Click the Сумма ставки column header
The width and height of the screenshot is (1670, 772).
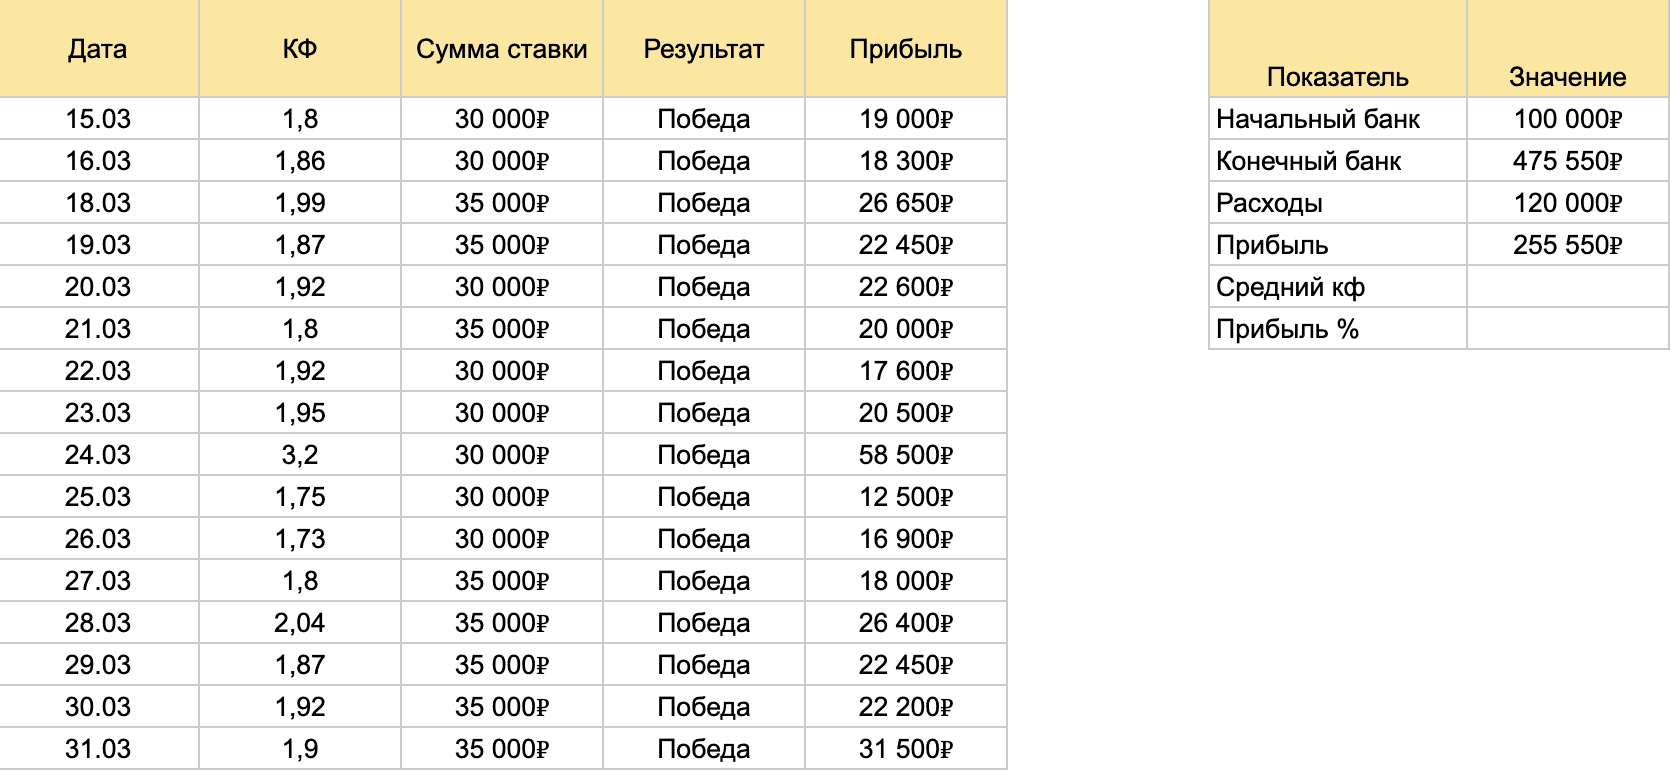[x=501, y=49]
